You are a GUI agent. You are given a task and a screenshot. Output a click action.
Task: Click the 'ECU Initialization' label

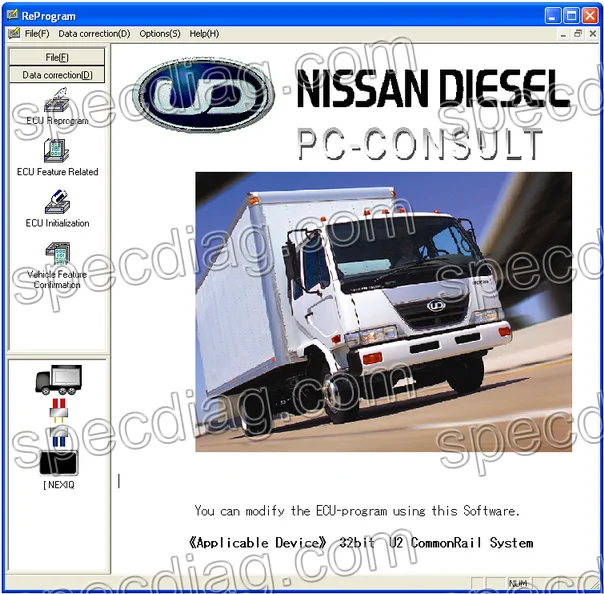pyautogui.click(x=57, y=223)
